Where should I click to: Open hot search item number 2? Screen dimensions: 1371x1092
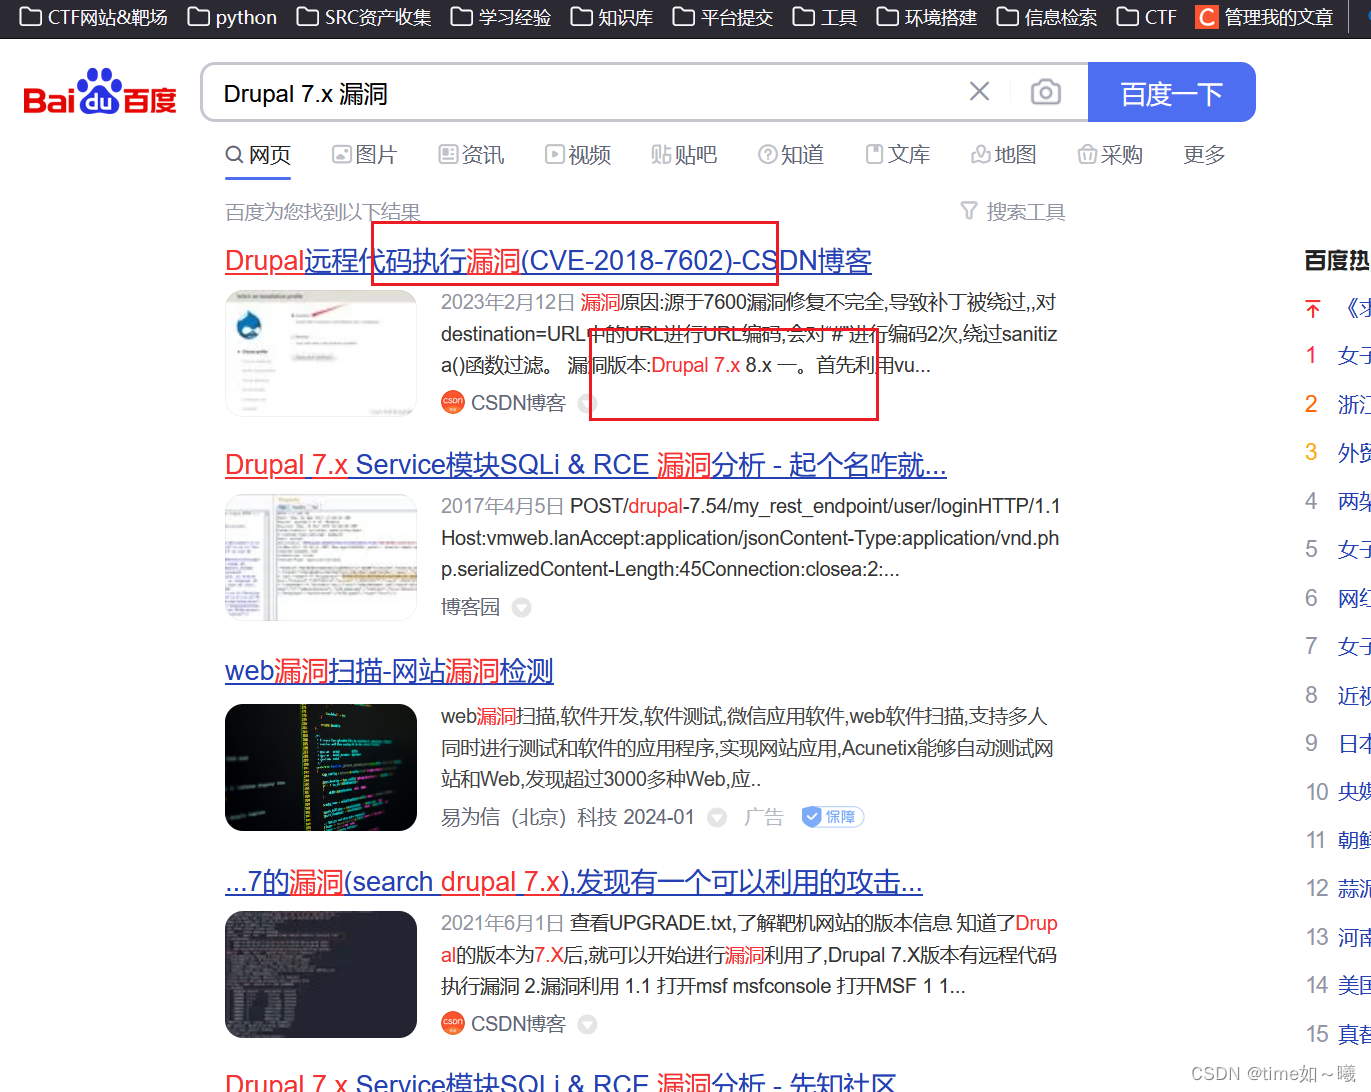1337,404
